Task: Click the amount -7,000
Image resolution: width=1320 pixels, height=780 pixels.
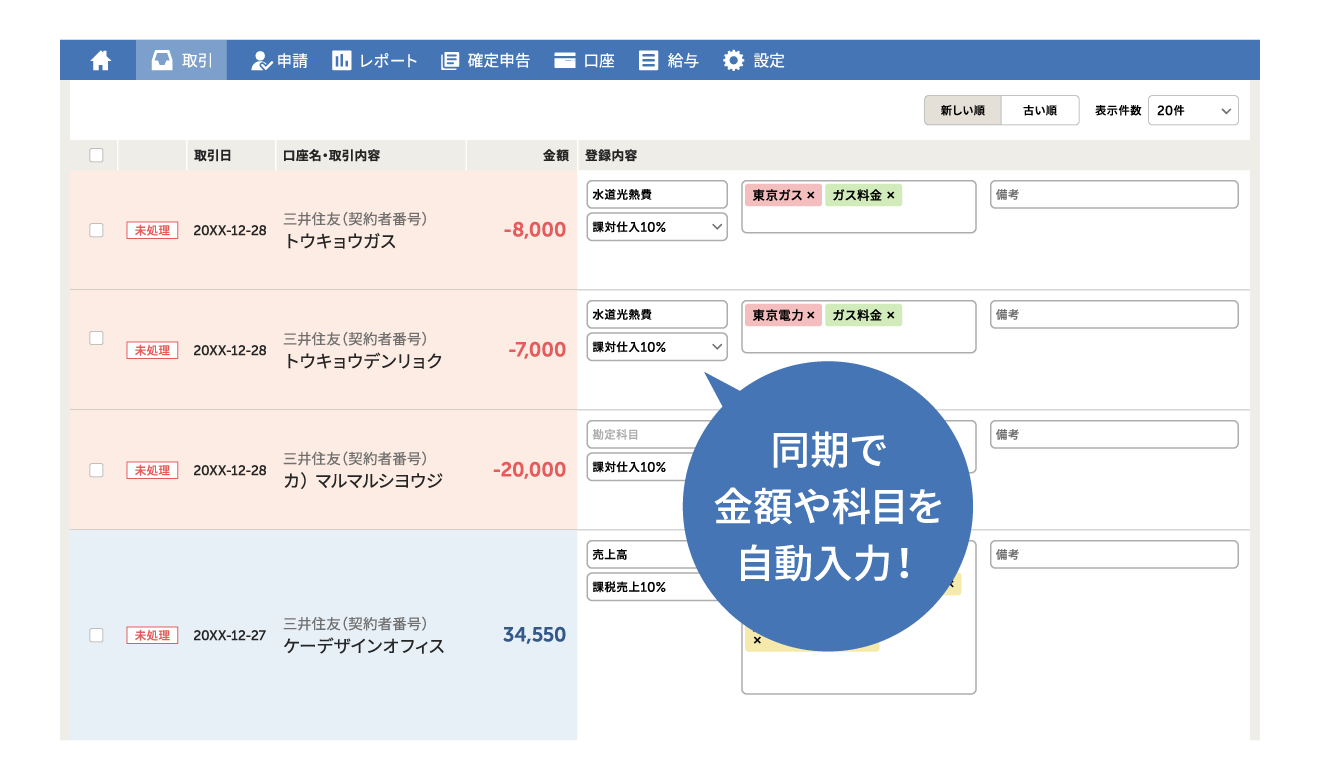Action: (537, 350)
